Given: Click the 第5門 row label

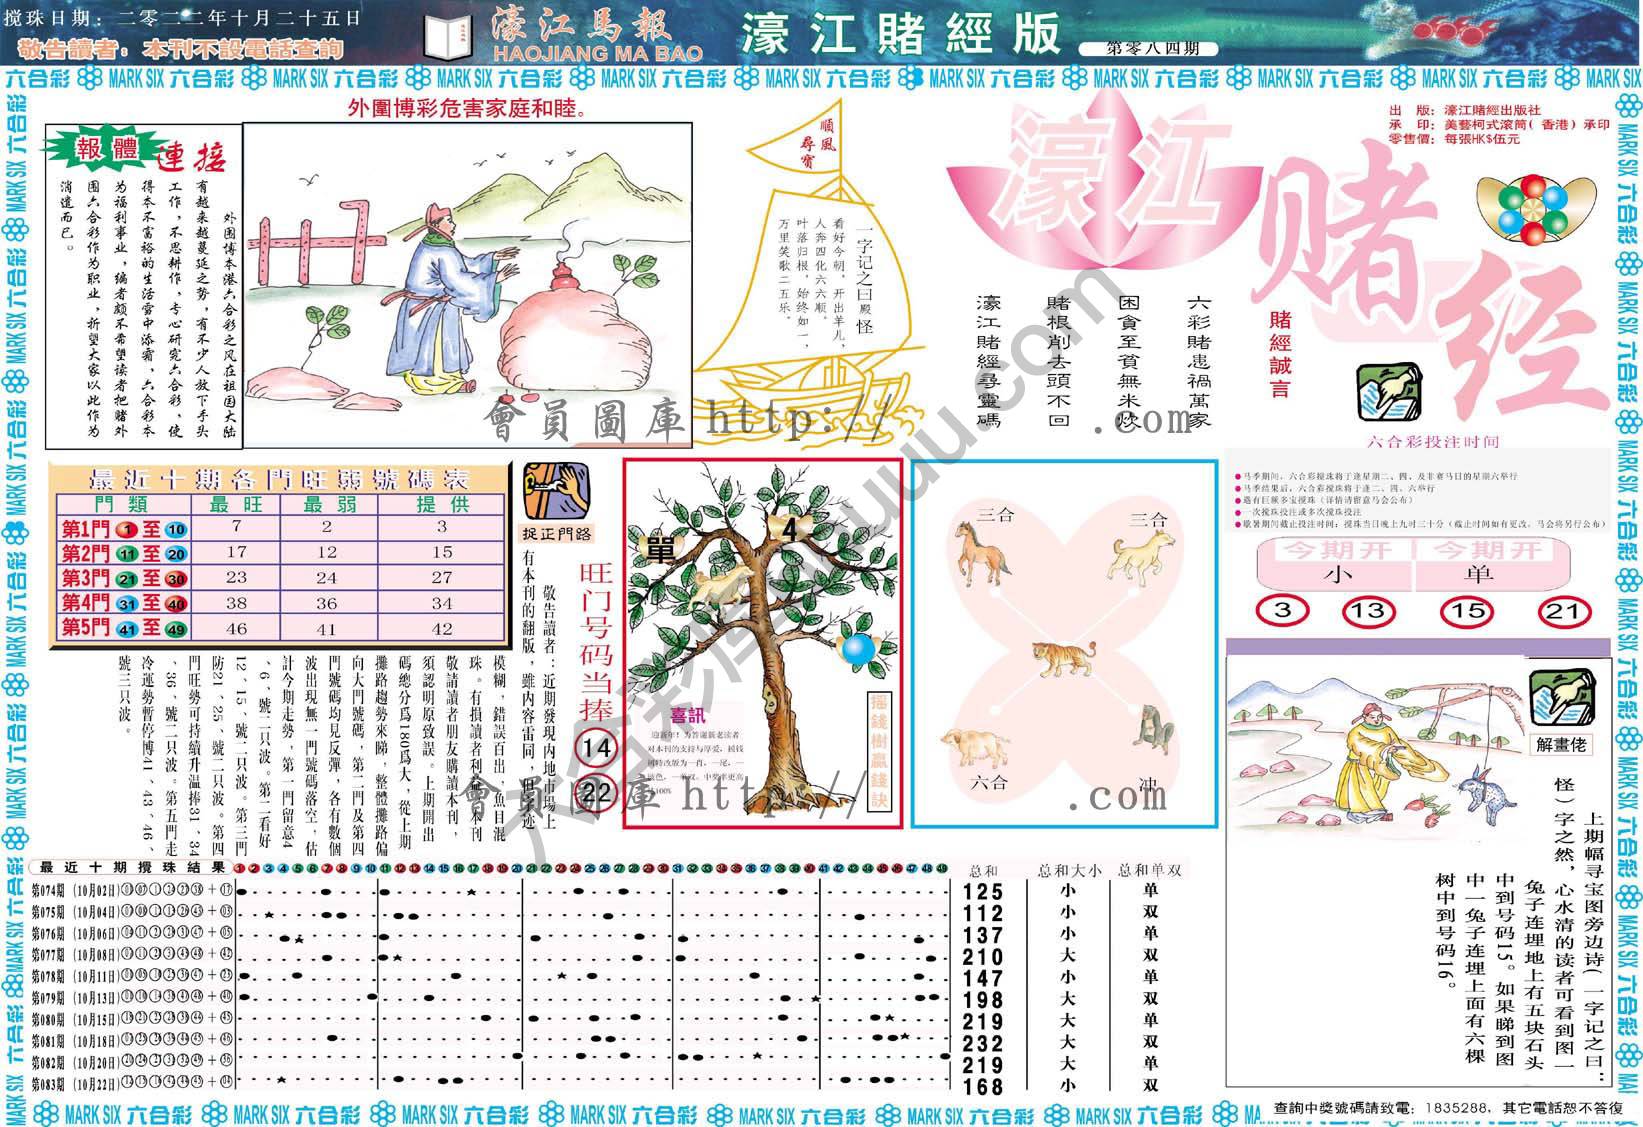Looking at the screenshot, I should [x=85, y=628].
